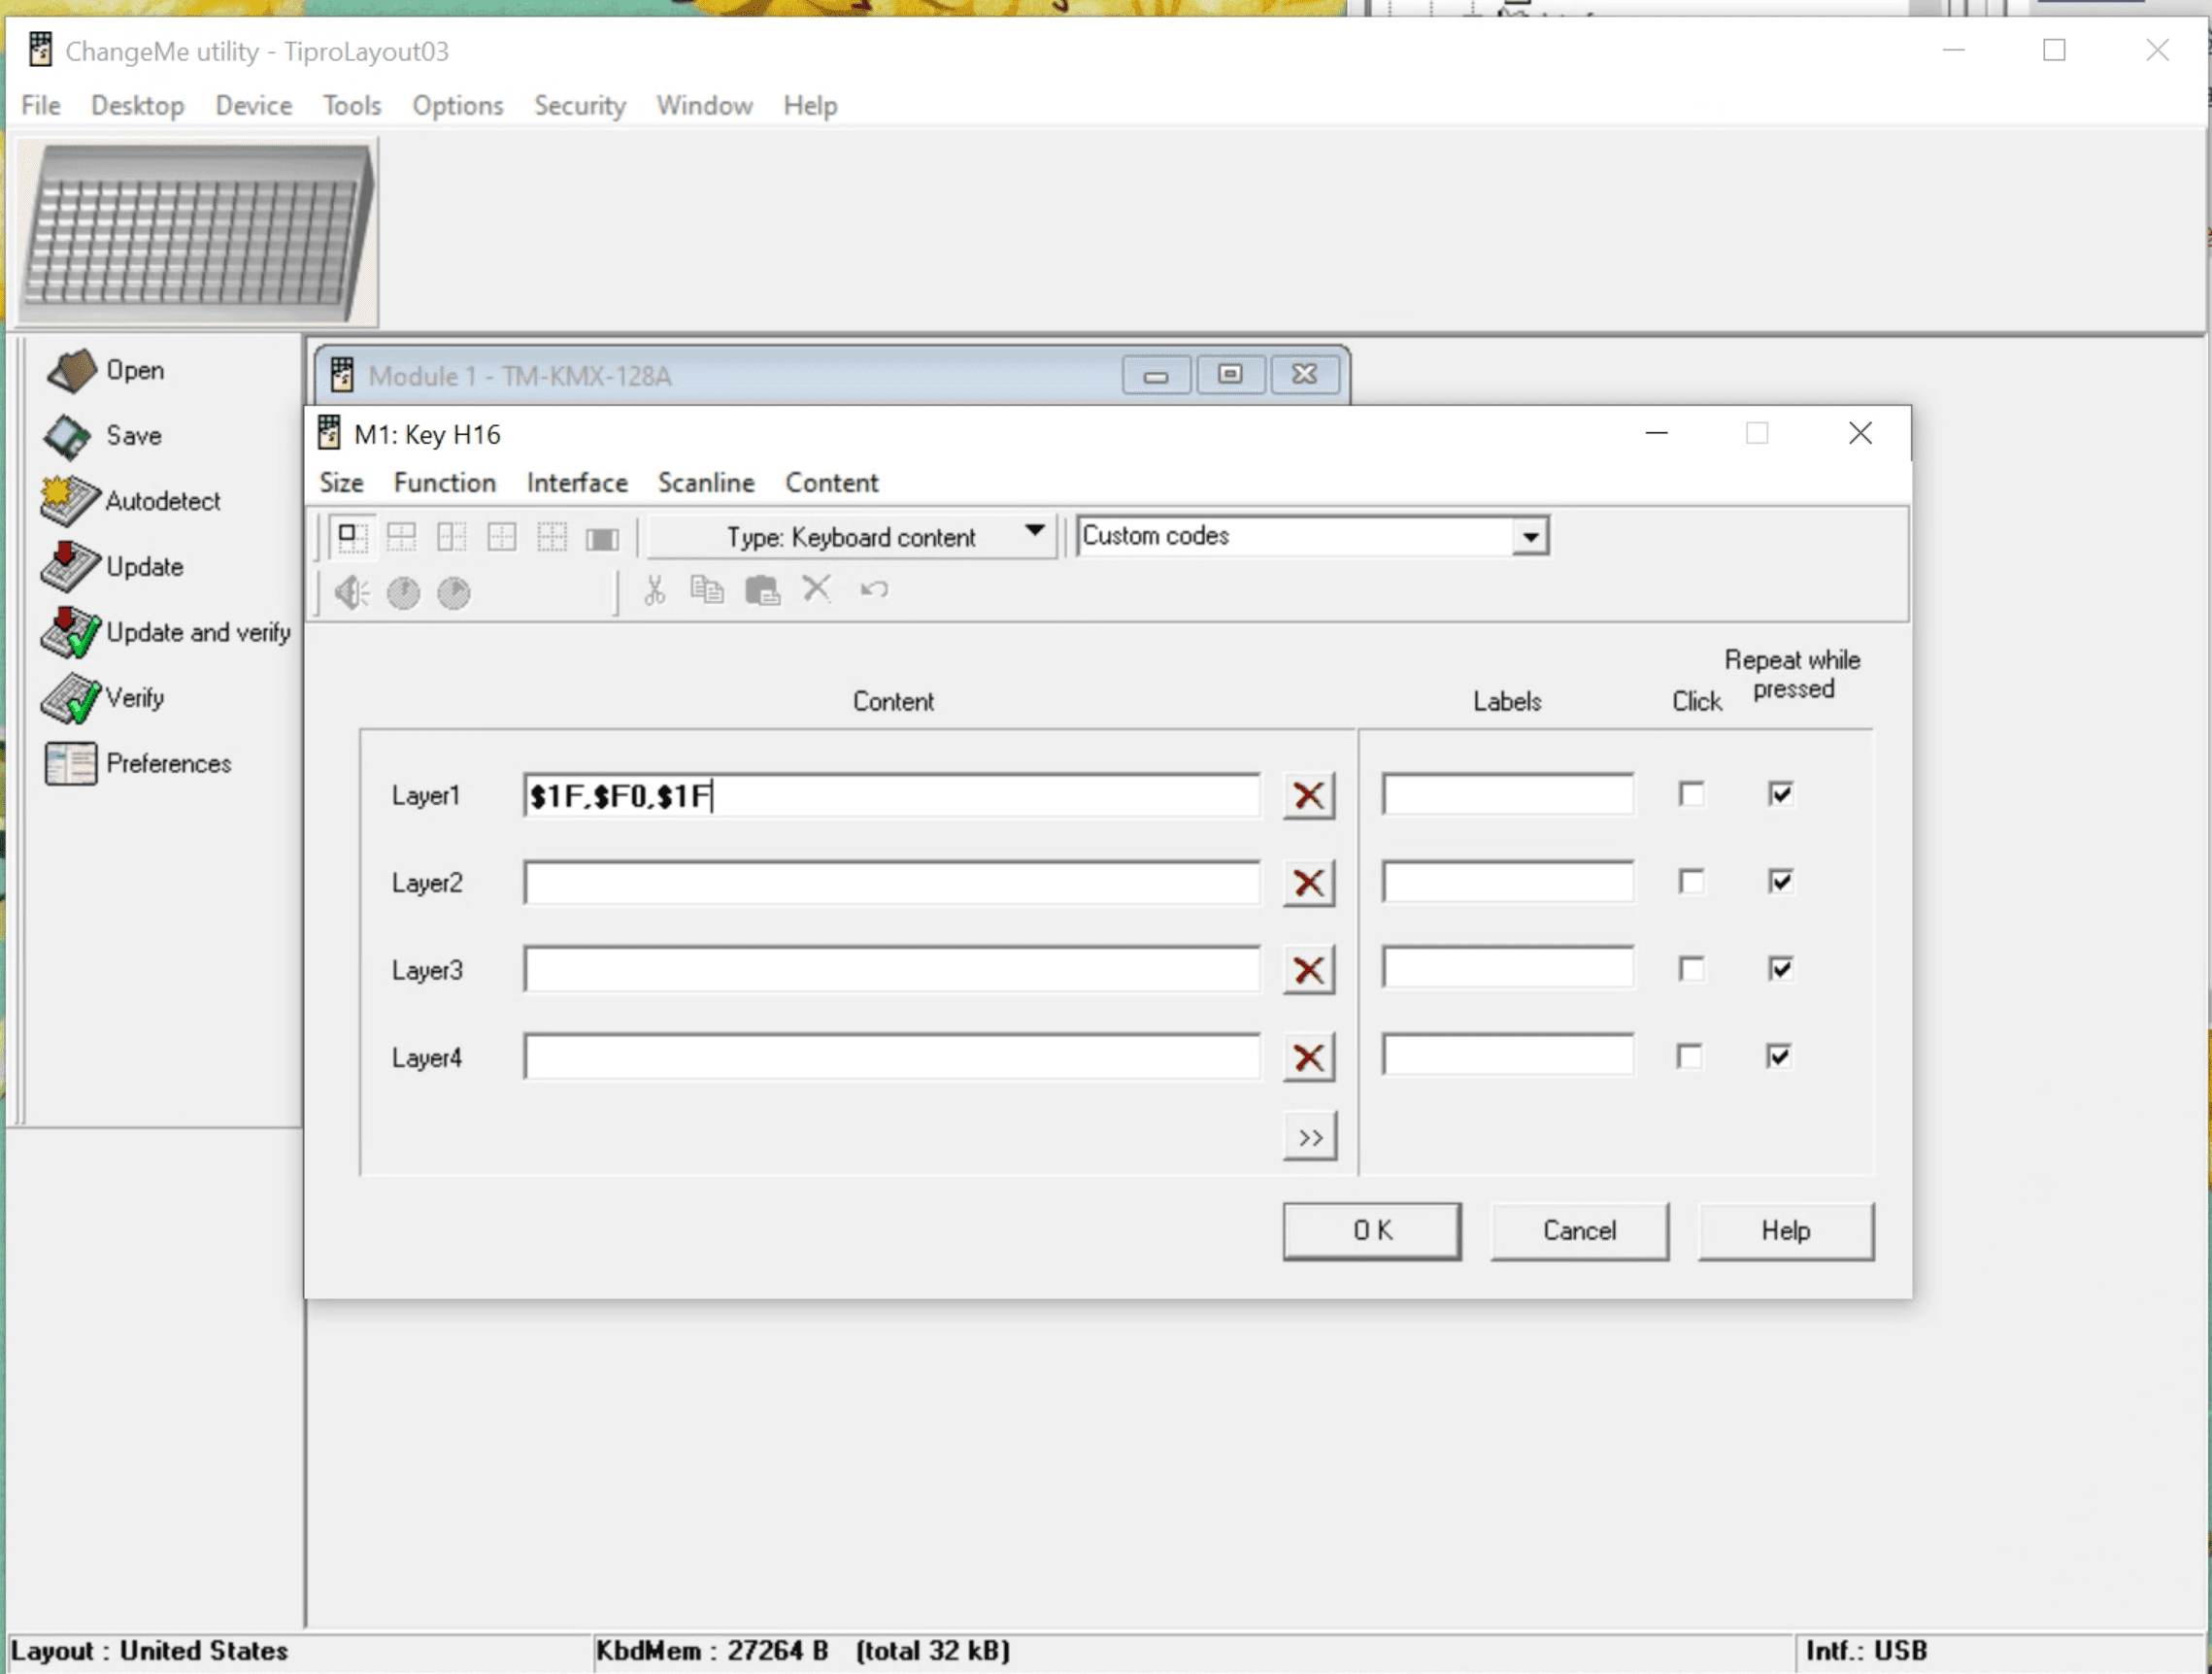Open the Custom codes dropdown
Viewport: 2212px width, 1674px height.
tap(1533, 535)
